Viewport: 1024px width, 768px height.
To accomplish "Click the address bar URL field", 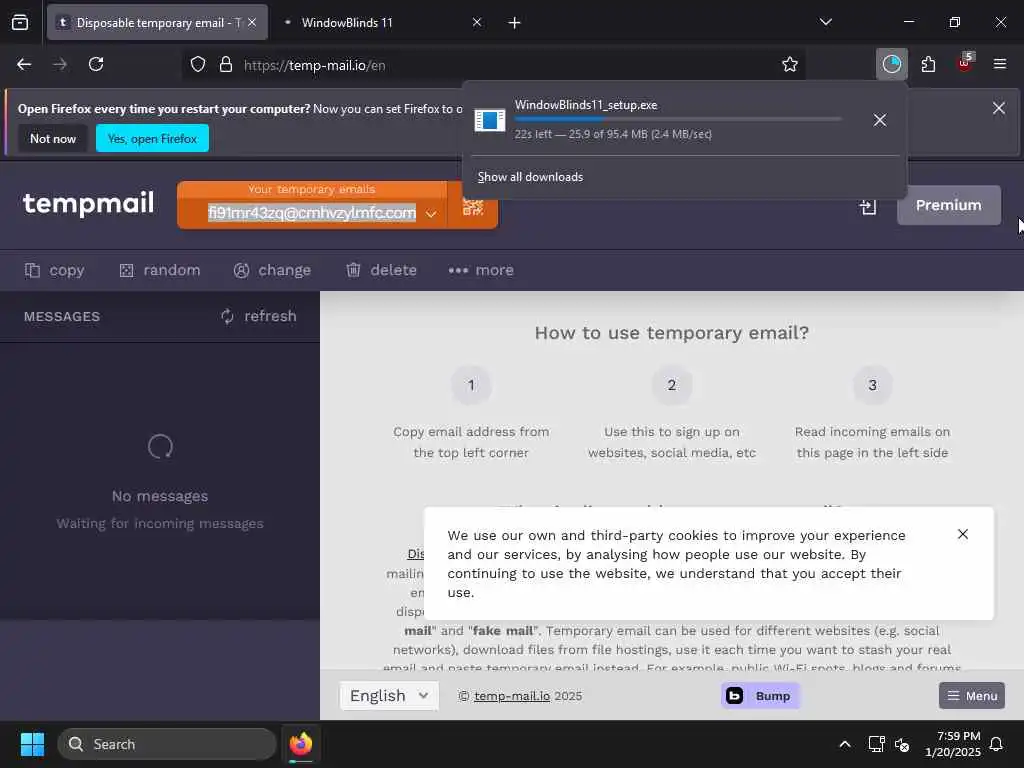I will pos(493,65).
